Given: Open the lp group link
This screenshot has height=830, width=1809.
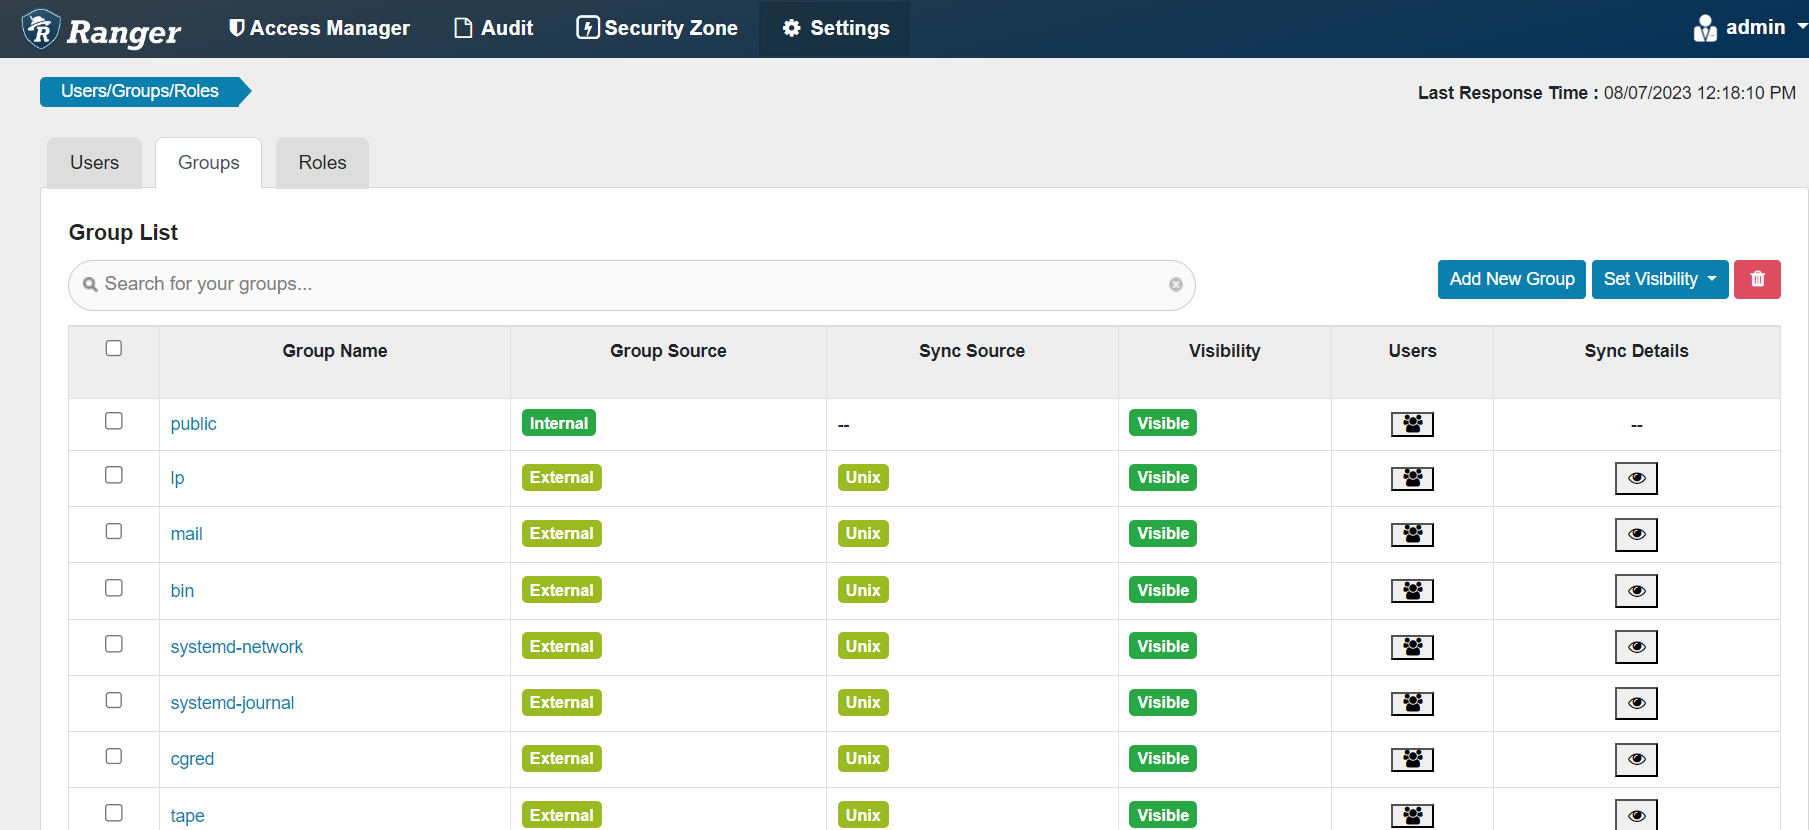Looking at the screenshot, I should [x=177, y=478].
